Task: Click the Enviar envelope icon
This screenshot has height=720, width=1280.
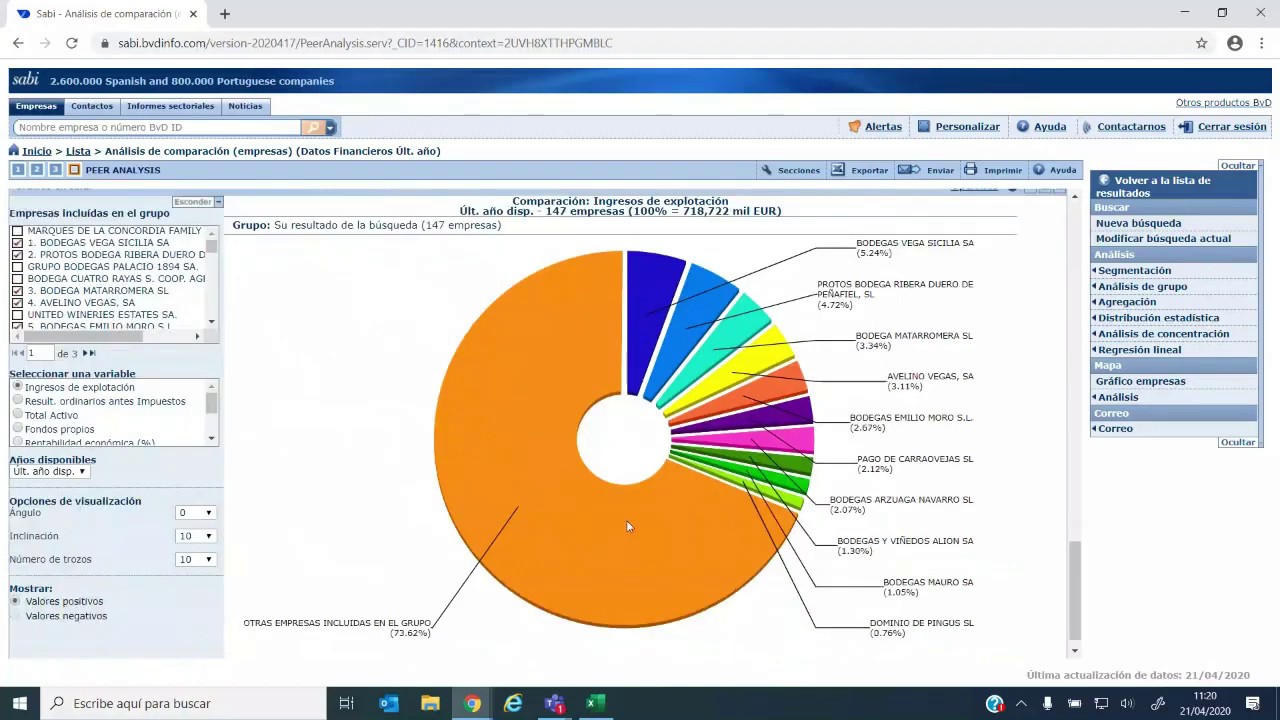Action: tap(908, 170)
